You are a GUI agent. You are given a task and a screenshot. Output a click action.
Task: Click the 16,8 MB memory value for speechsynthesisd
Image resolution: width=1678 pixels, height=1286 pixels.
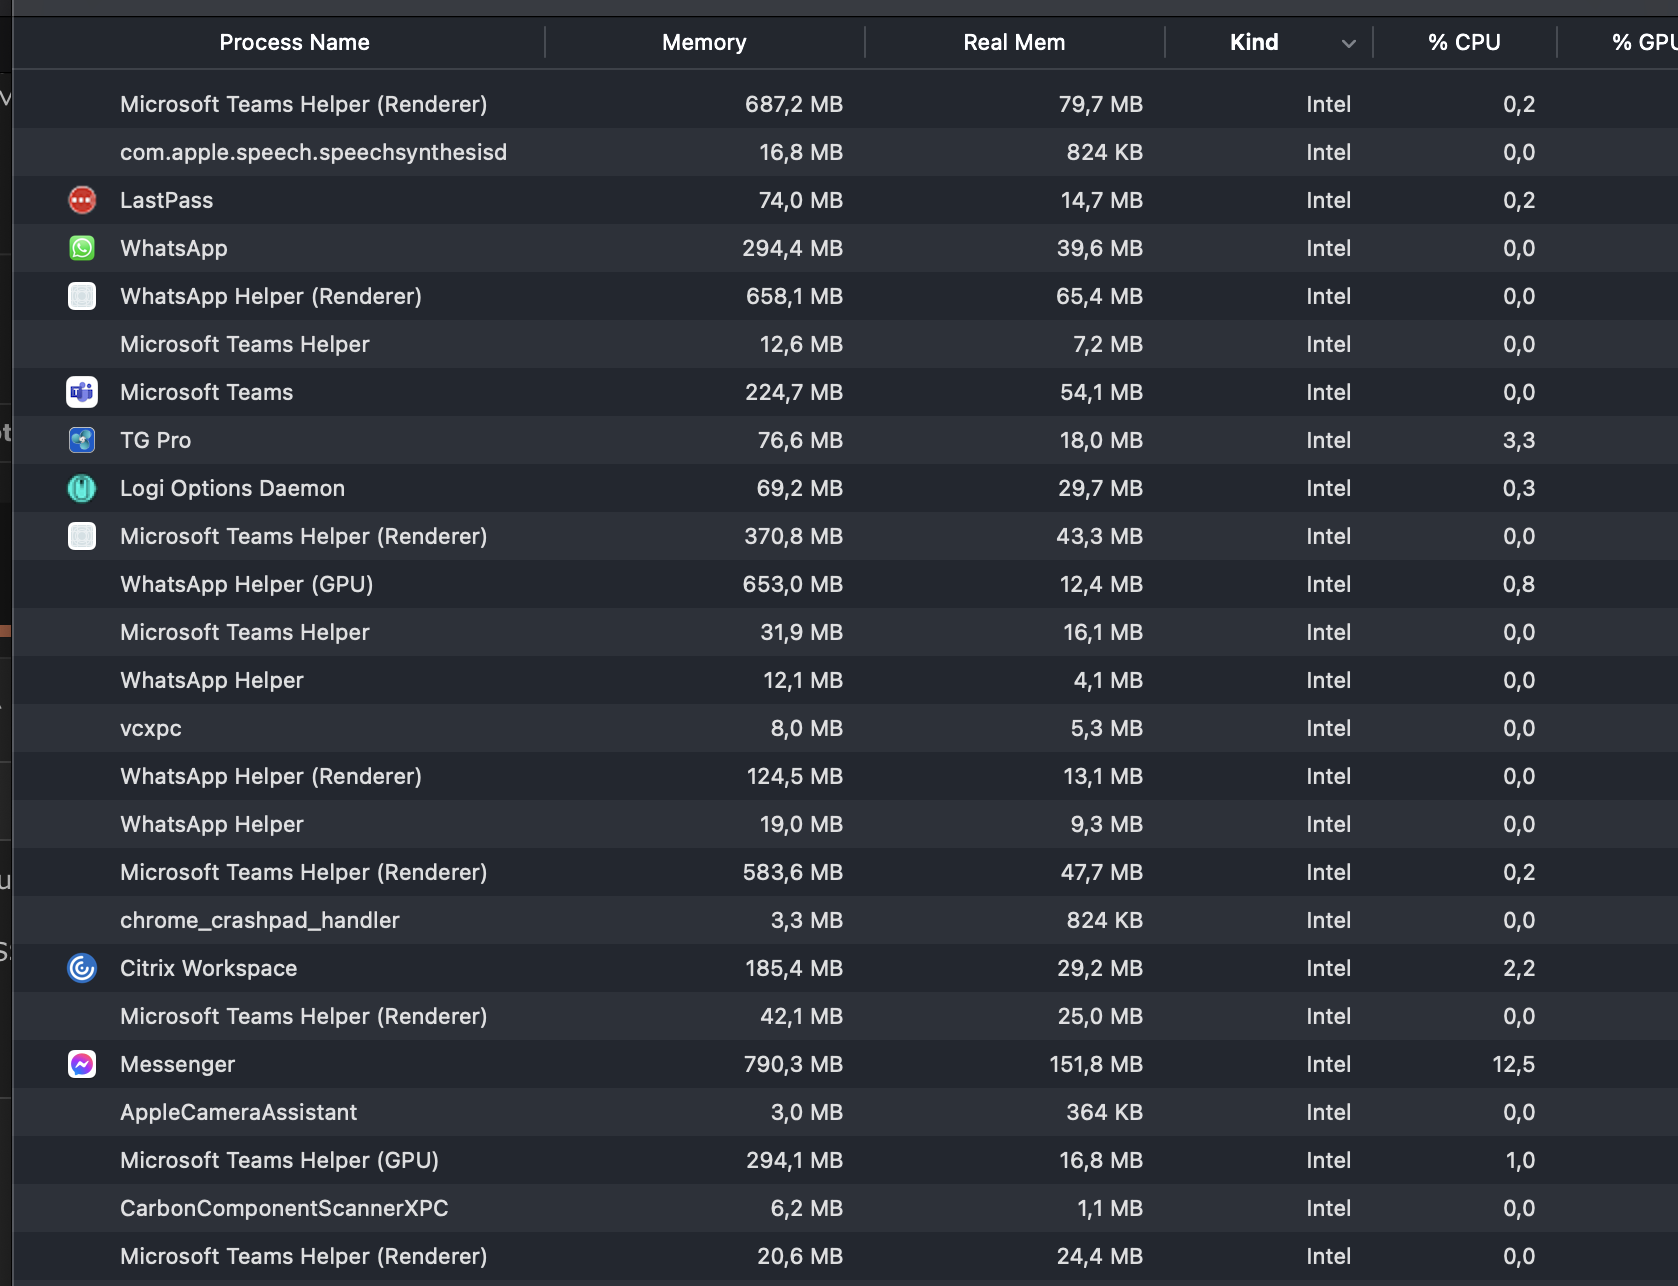point(801,152)
